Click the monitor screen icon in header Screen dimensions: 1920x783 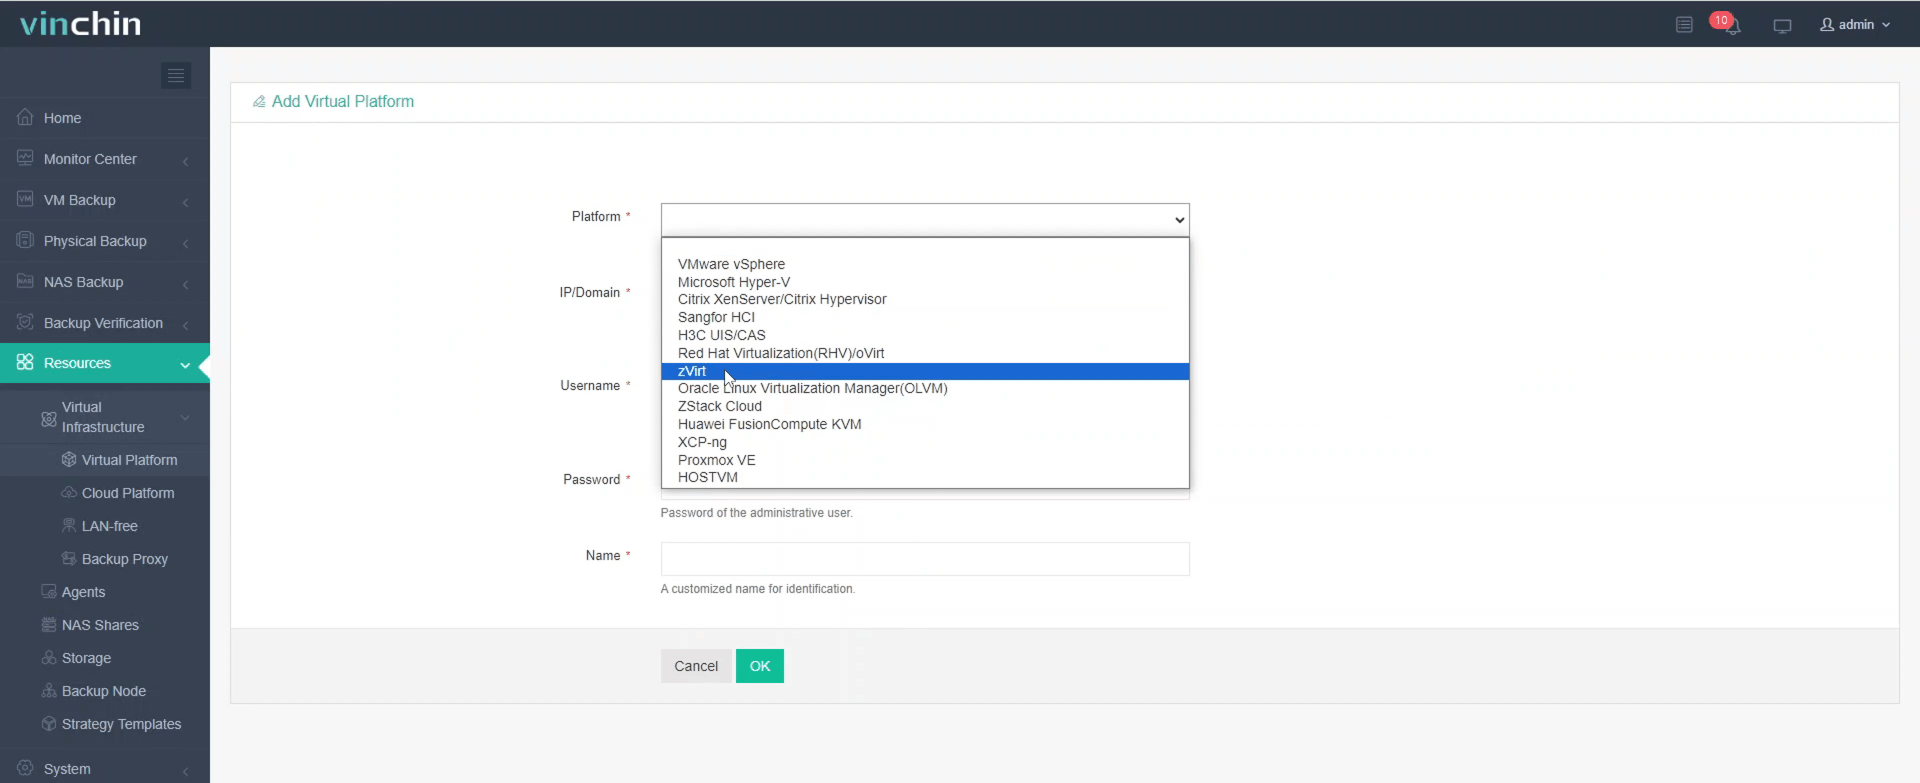[x=1782, y=26]
